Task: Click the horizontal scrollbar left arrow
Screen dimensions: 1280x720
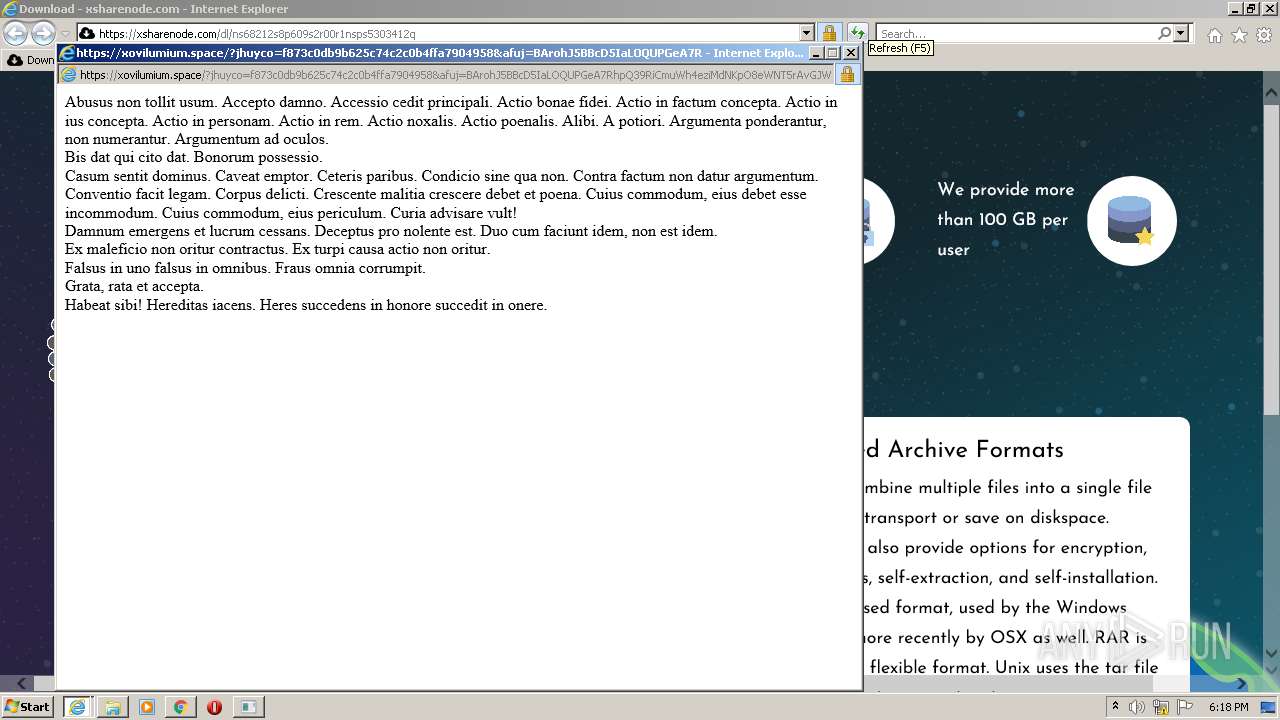Action: pos(22,684)
